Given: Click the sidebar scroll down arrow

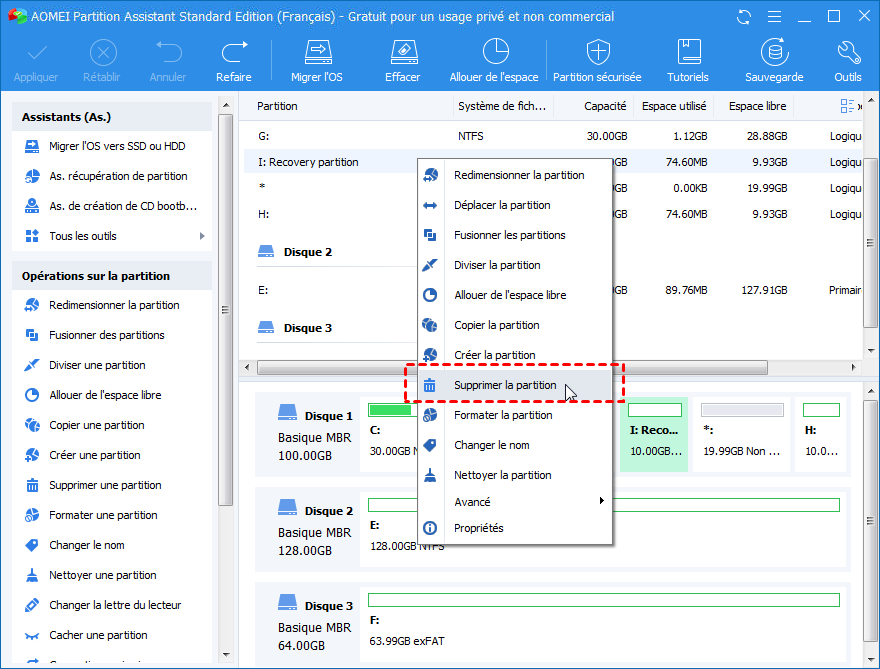Looking at the screenshot, I should tap(226, 655).
